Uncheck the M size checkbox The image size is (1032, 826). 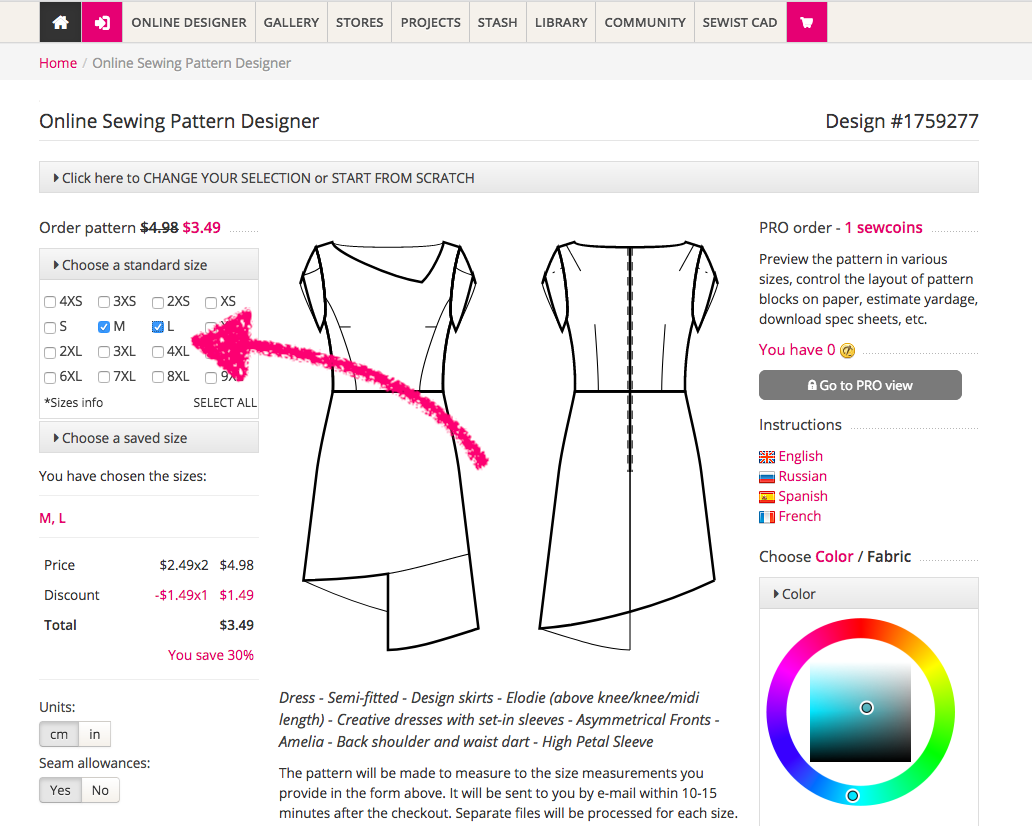click(x=104, y=327)
